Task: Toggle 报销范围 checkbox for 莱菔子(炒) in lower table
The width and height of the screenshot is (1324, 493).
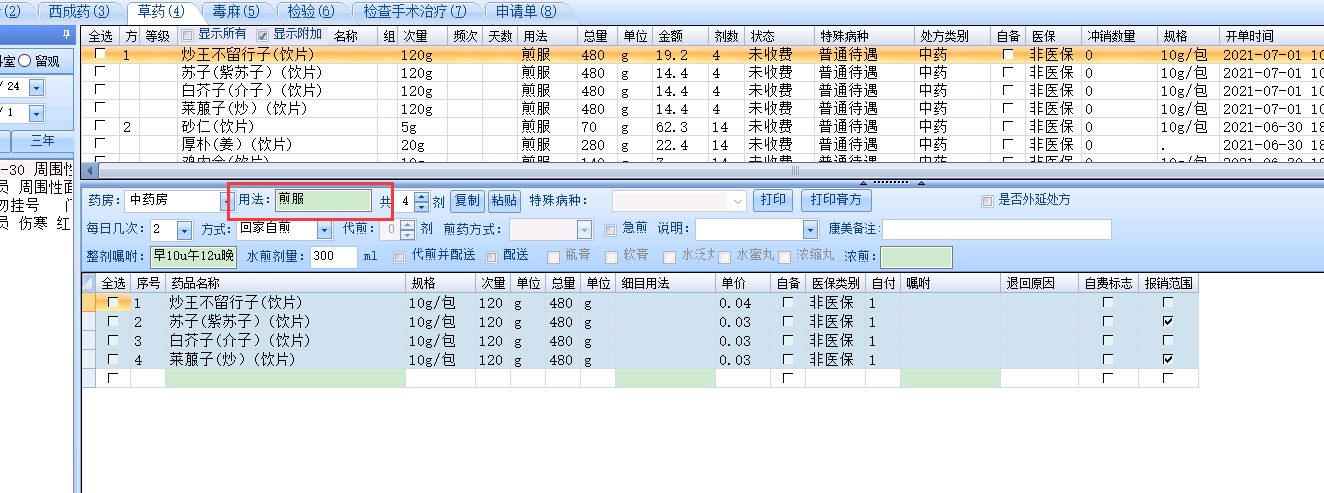Action: tap(1168, 359)
